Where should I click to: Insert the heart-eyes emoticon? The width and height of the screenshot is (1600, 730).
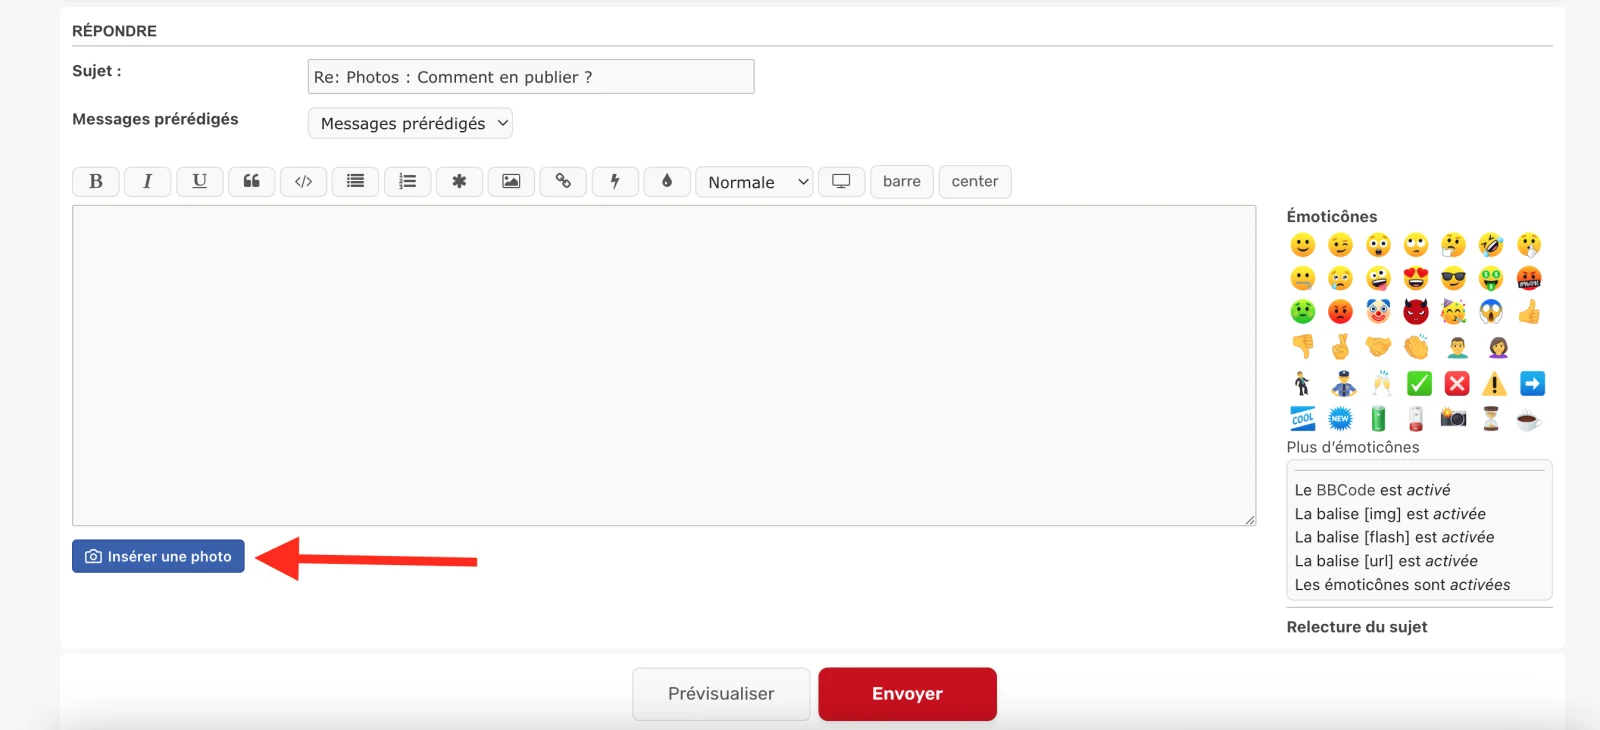(1416, 278)
